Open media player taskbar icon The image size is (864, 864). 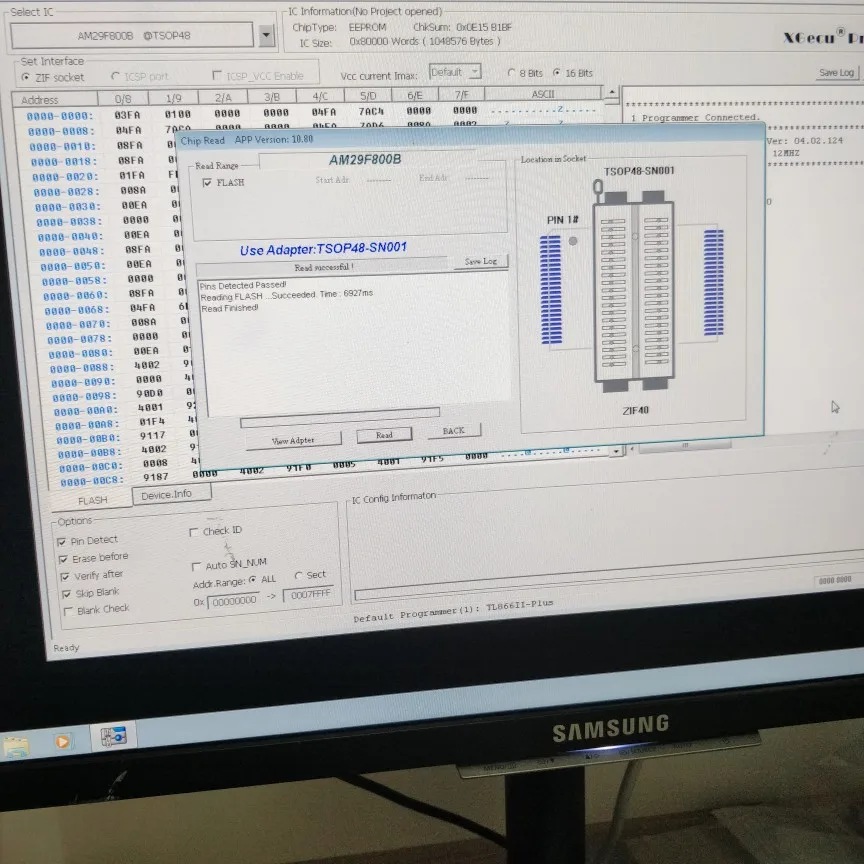pos(63,742)
